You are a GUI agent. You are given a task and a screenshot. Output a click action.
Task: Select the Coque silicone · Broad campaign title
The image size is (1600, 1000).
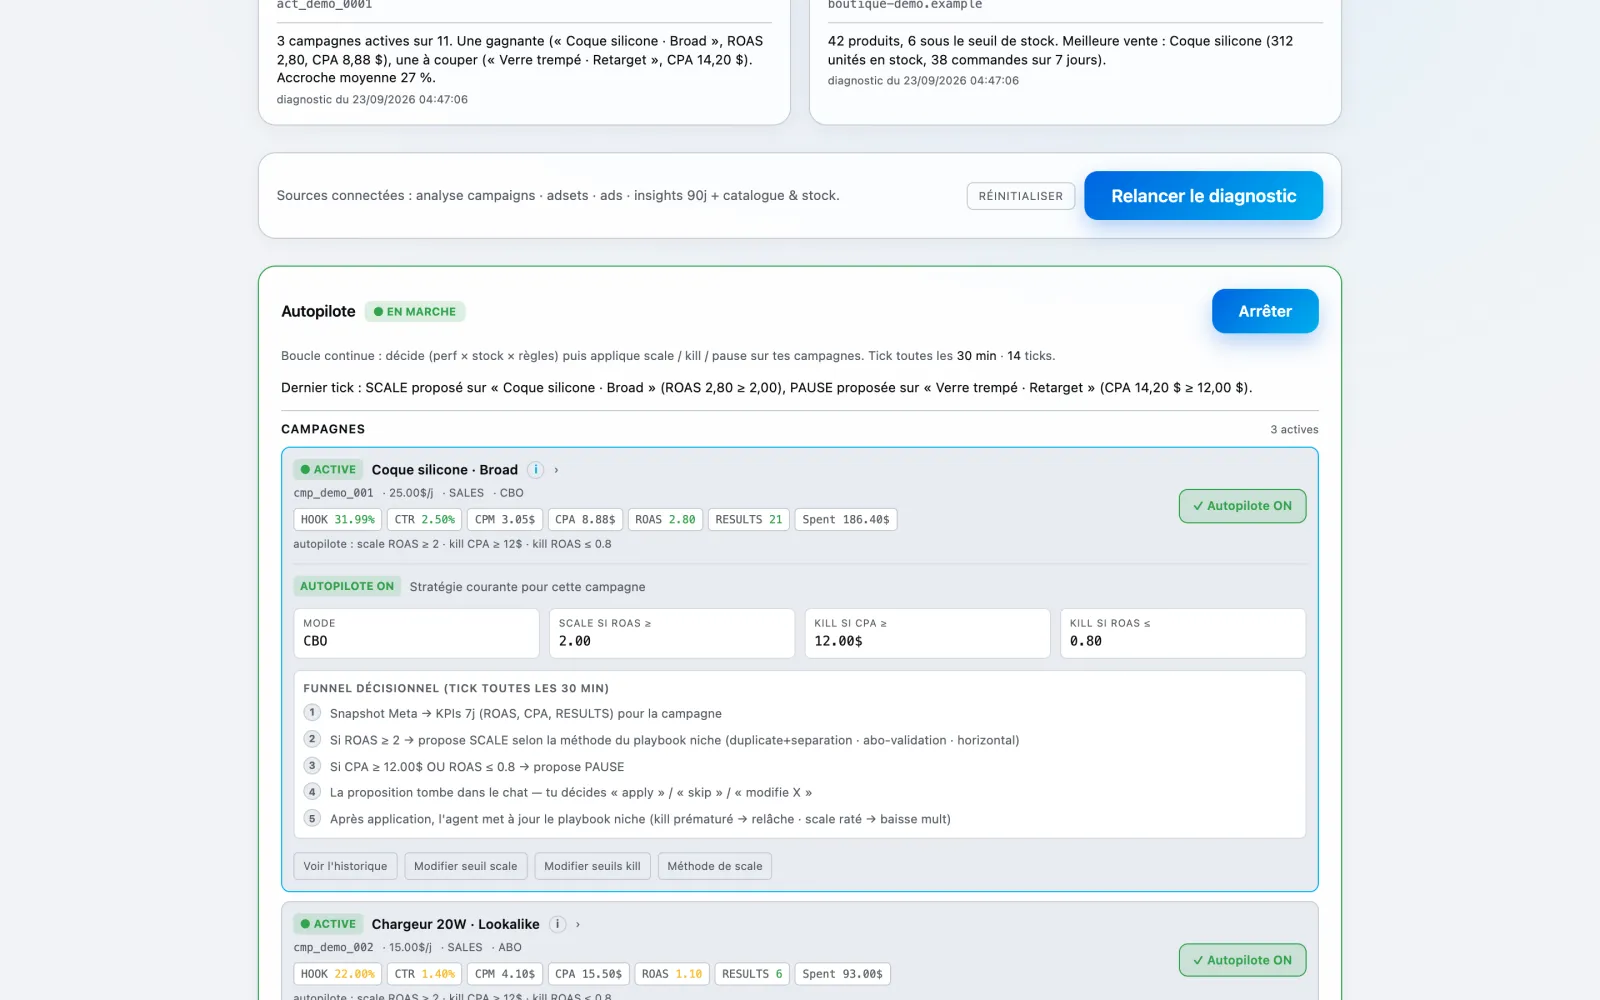pos(445,470)
